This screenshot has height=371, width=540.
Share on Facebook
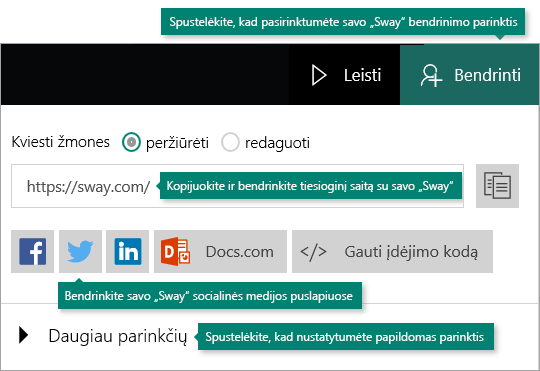32,251
